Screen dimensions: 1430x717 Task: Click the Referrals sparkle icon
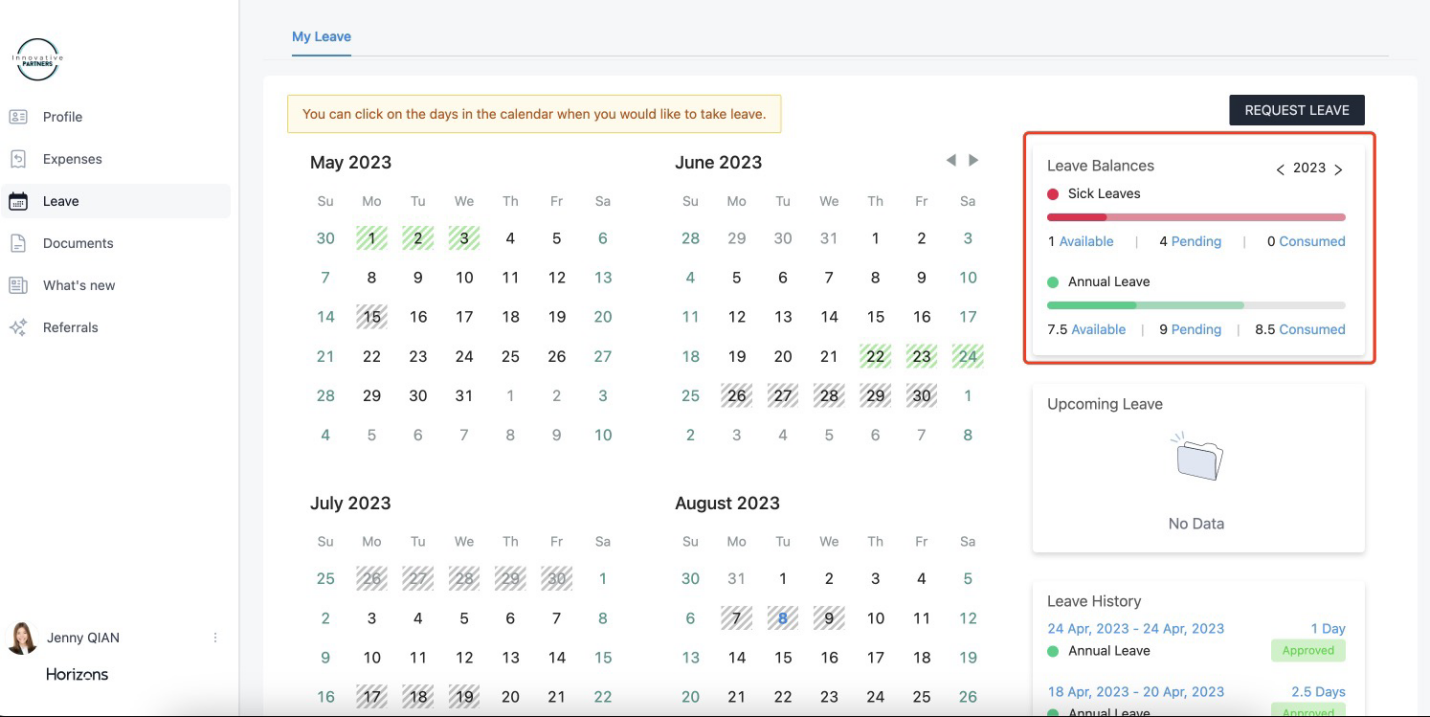18,327
